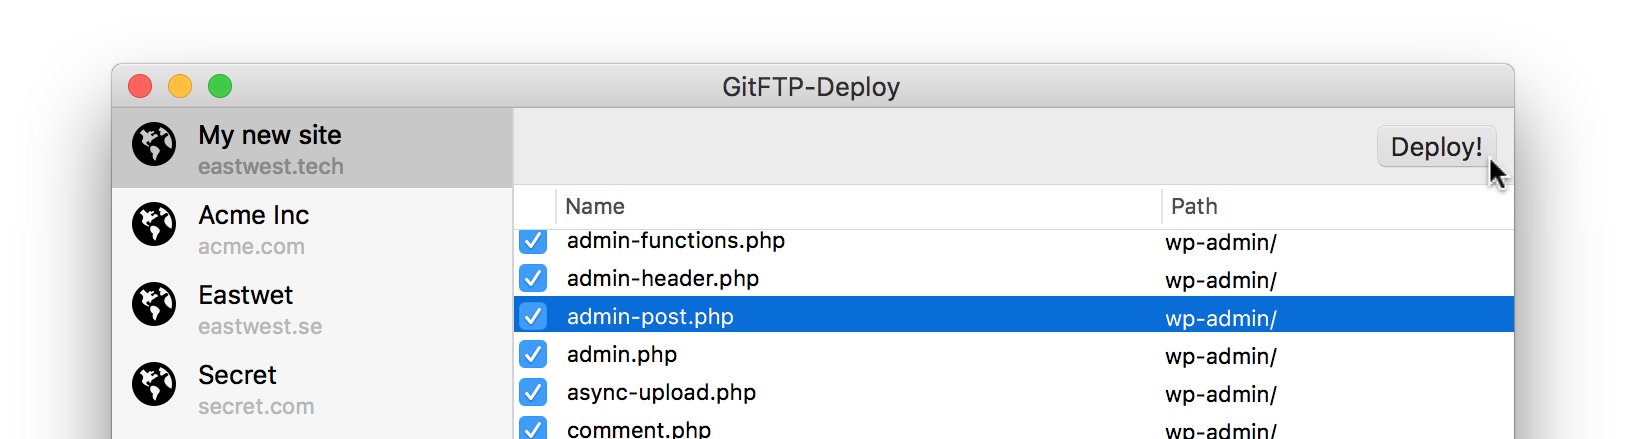Screen dimensions: 1626x439
Task: Select the async-upload.php file name
Action: (661, 393)
